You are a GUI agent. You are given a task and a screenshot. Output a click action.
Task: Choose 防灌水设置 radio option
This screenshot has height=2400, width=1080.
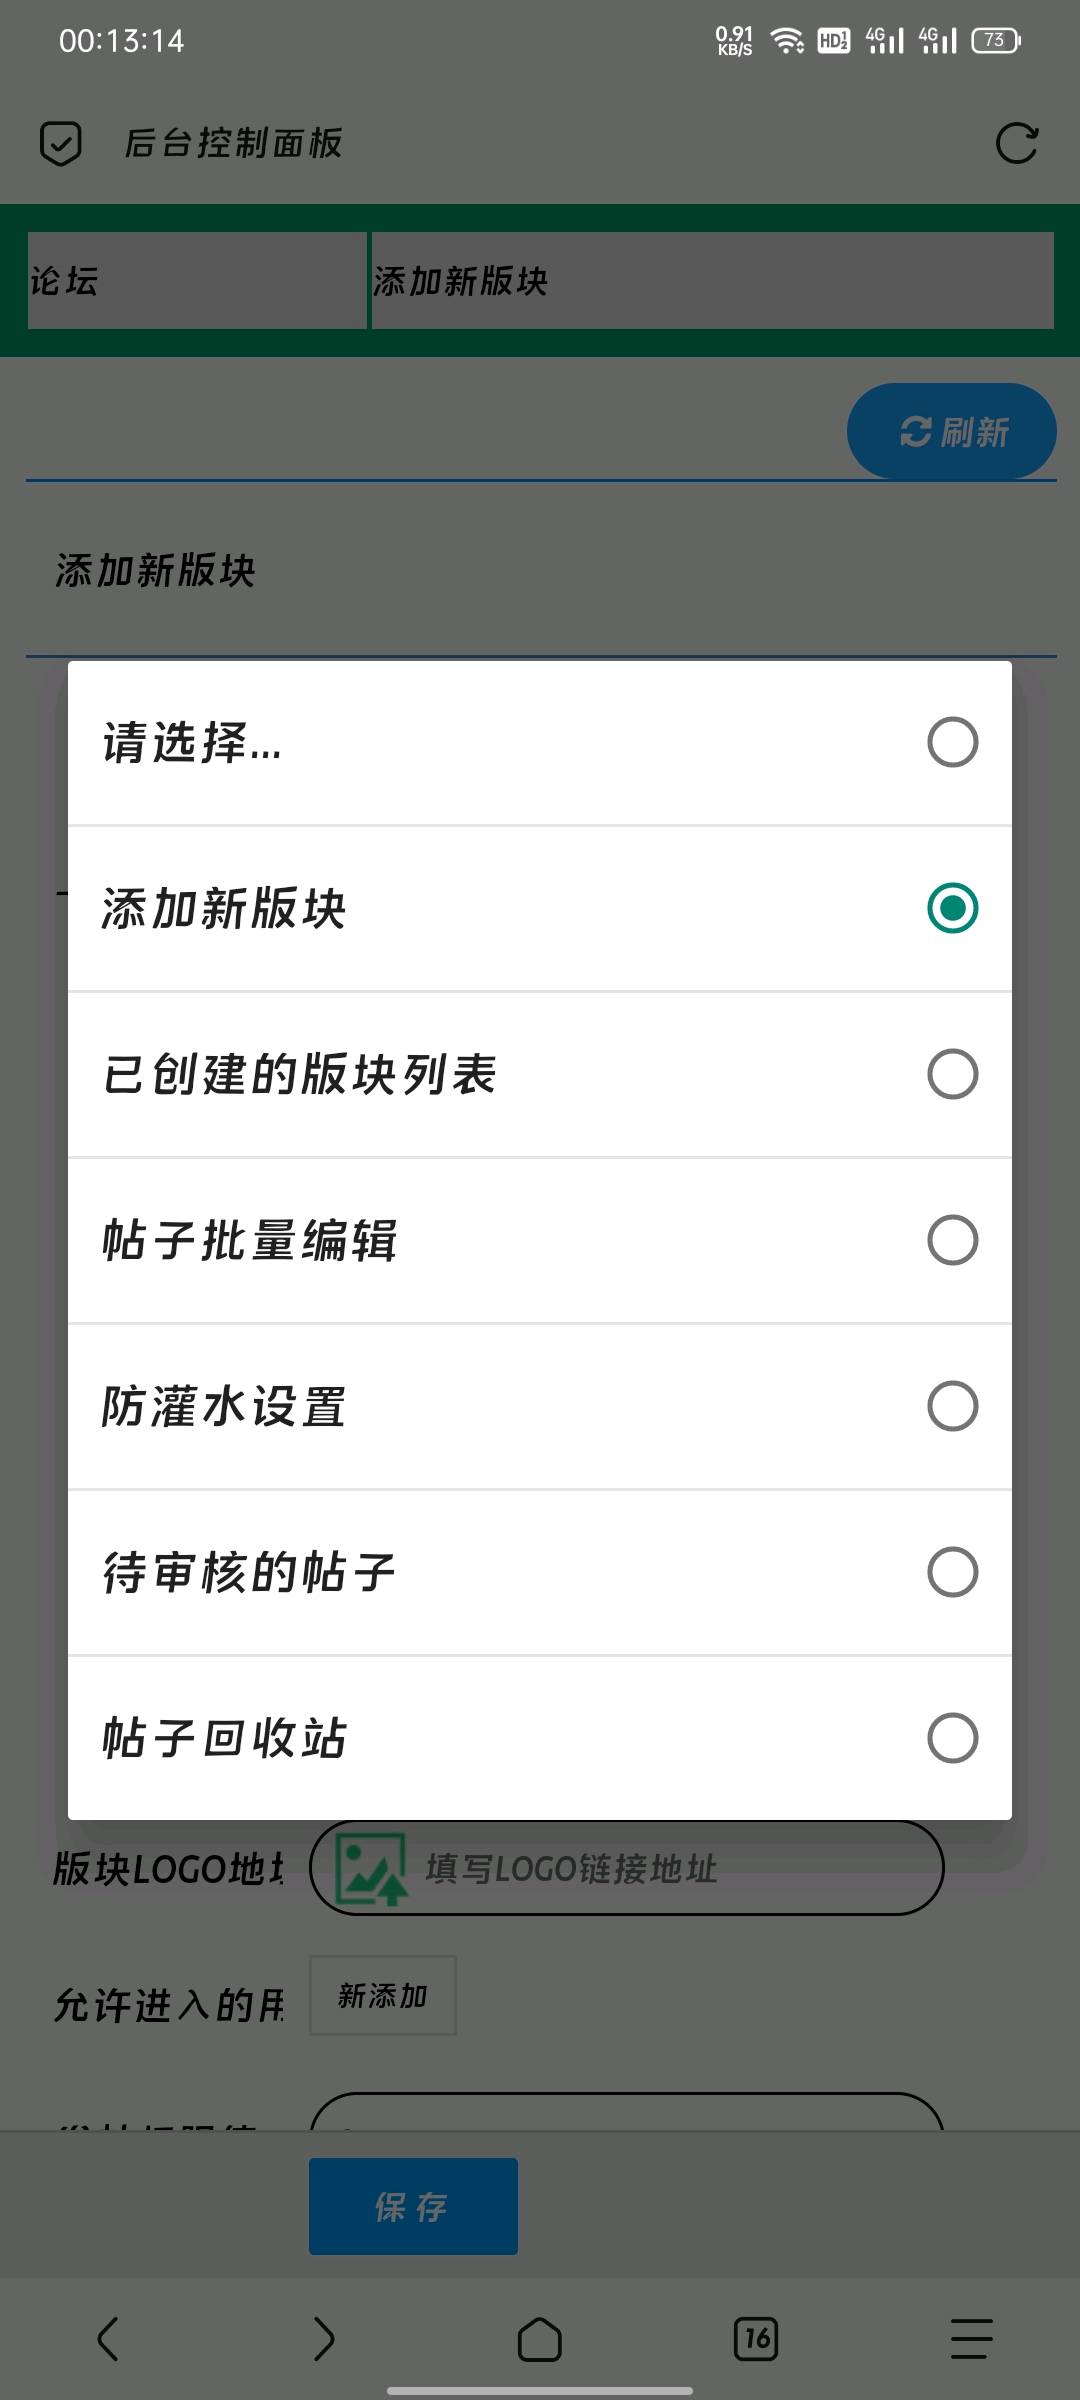pos(540,1407)
